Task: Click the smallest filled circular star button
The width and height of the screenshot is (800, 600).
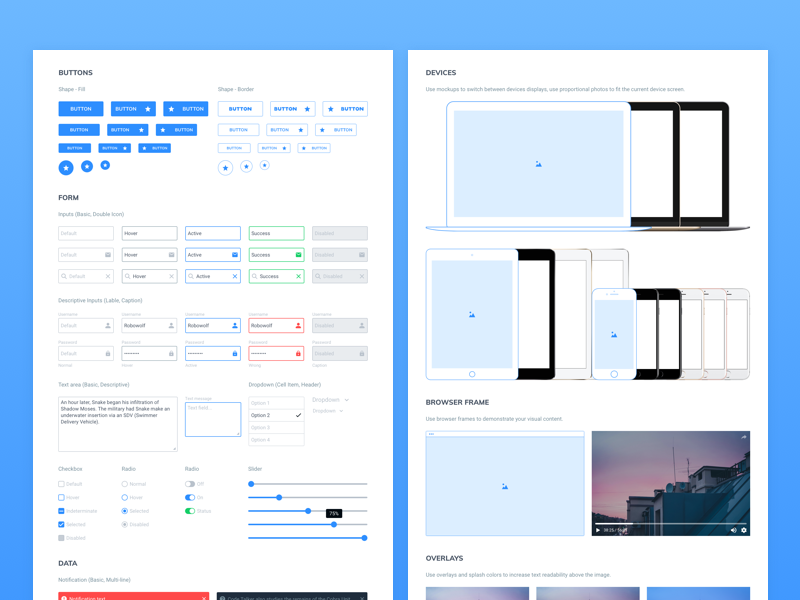Action: coord(105,165)
